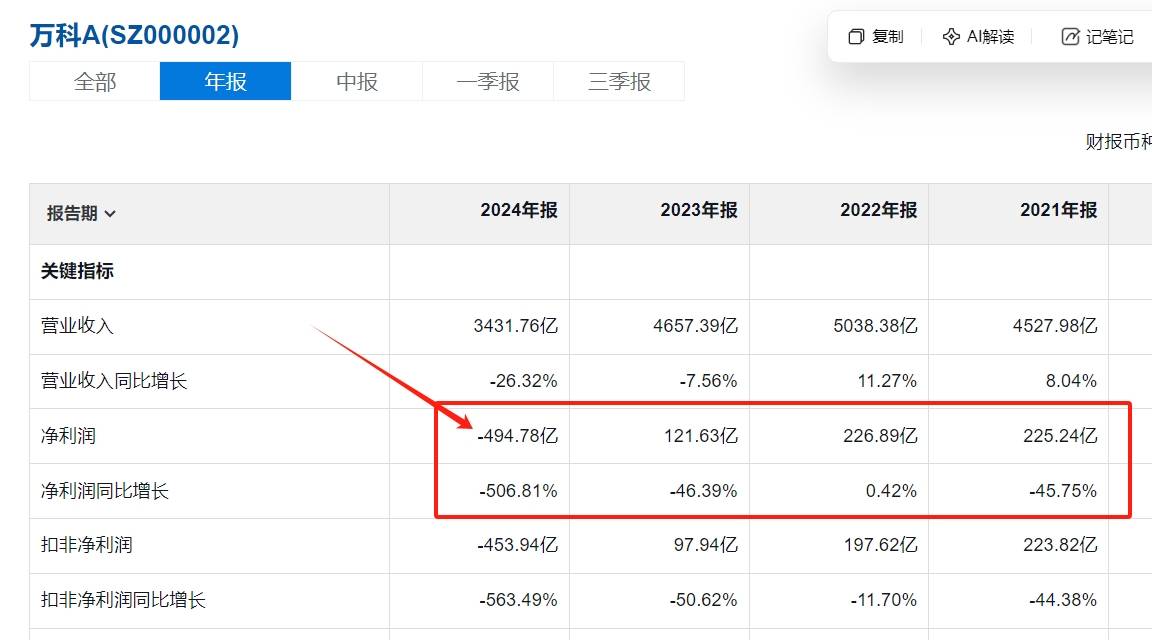Click the 扣非净利润同比增长 row label

coord(123,600)
